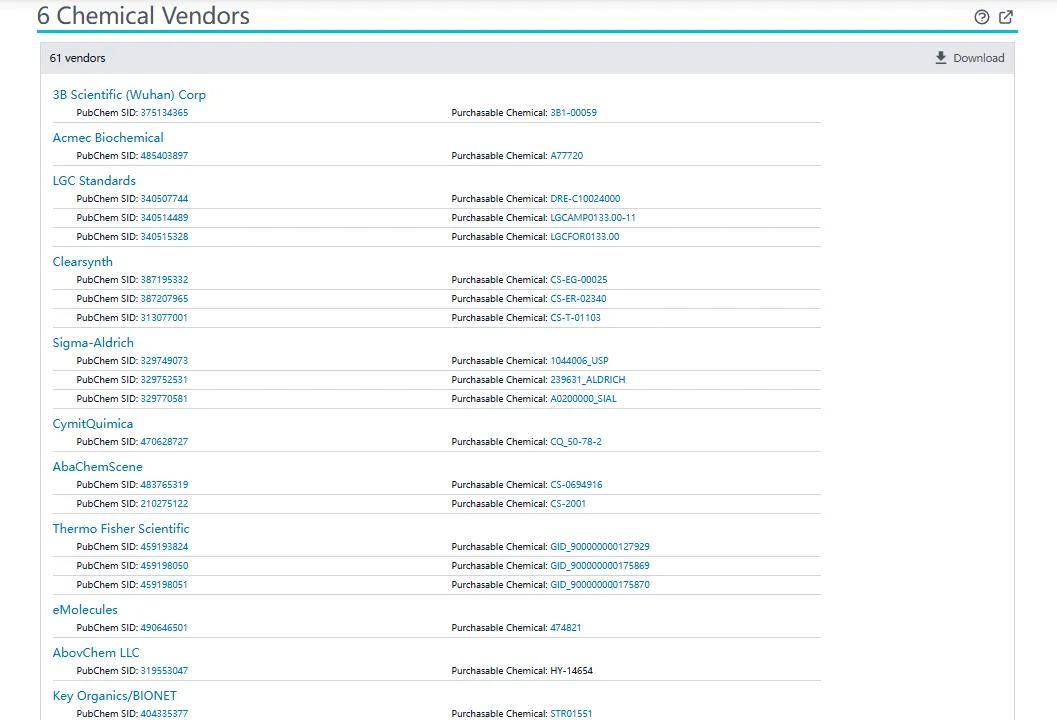Open purchasable chemical 3B1-00059
The image size is (1057, 720).
point(574,113)
